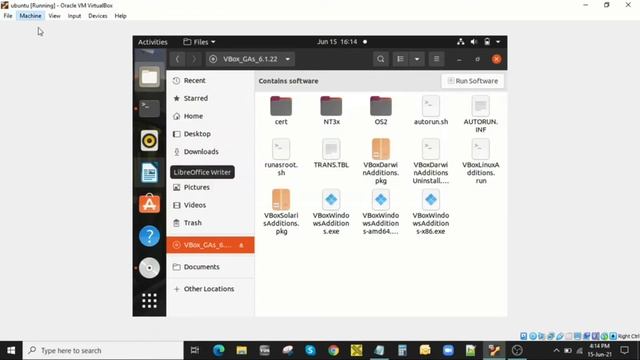Image resolution: width=640 pixels, height=360 pixels.
Task: Open Terminal from the Ubuntu dock
Action: 149,109
